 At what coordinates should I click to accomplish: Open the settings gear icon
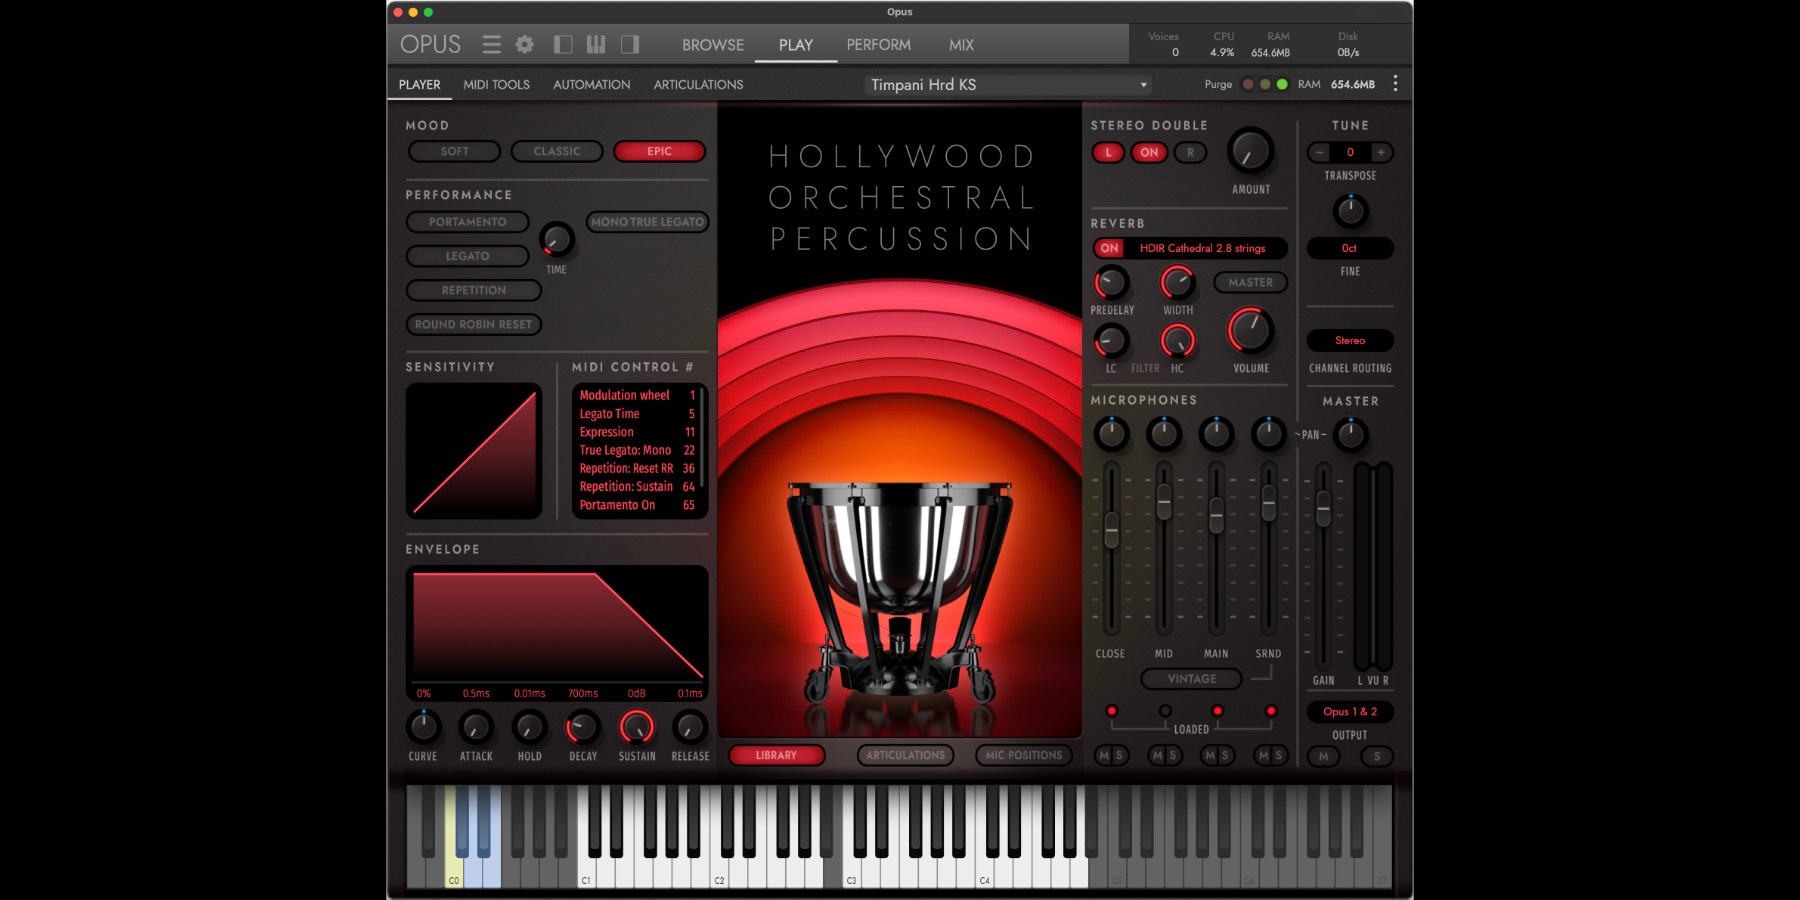523,44
